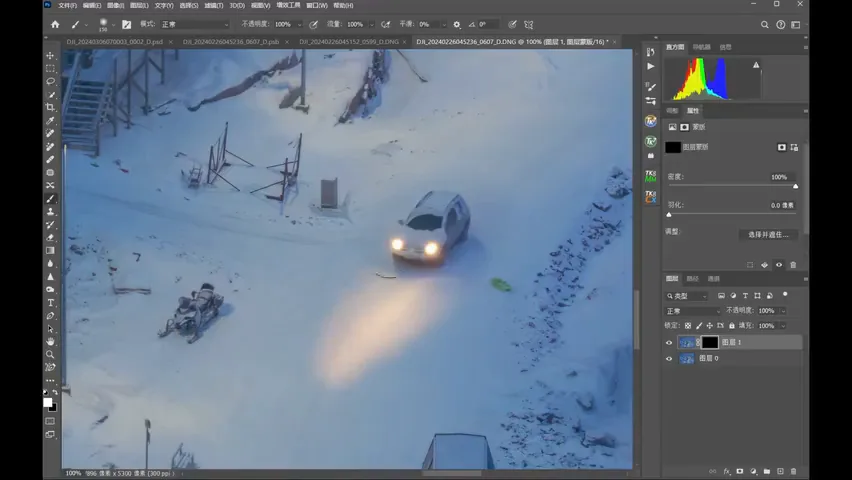
Task: Toggle visibility of 图层 0
Action: click(x=669, y=359)
